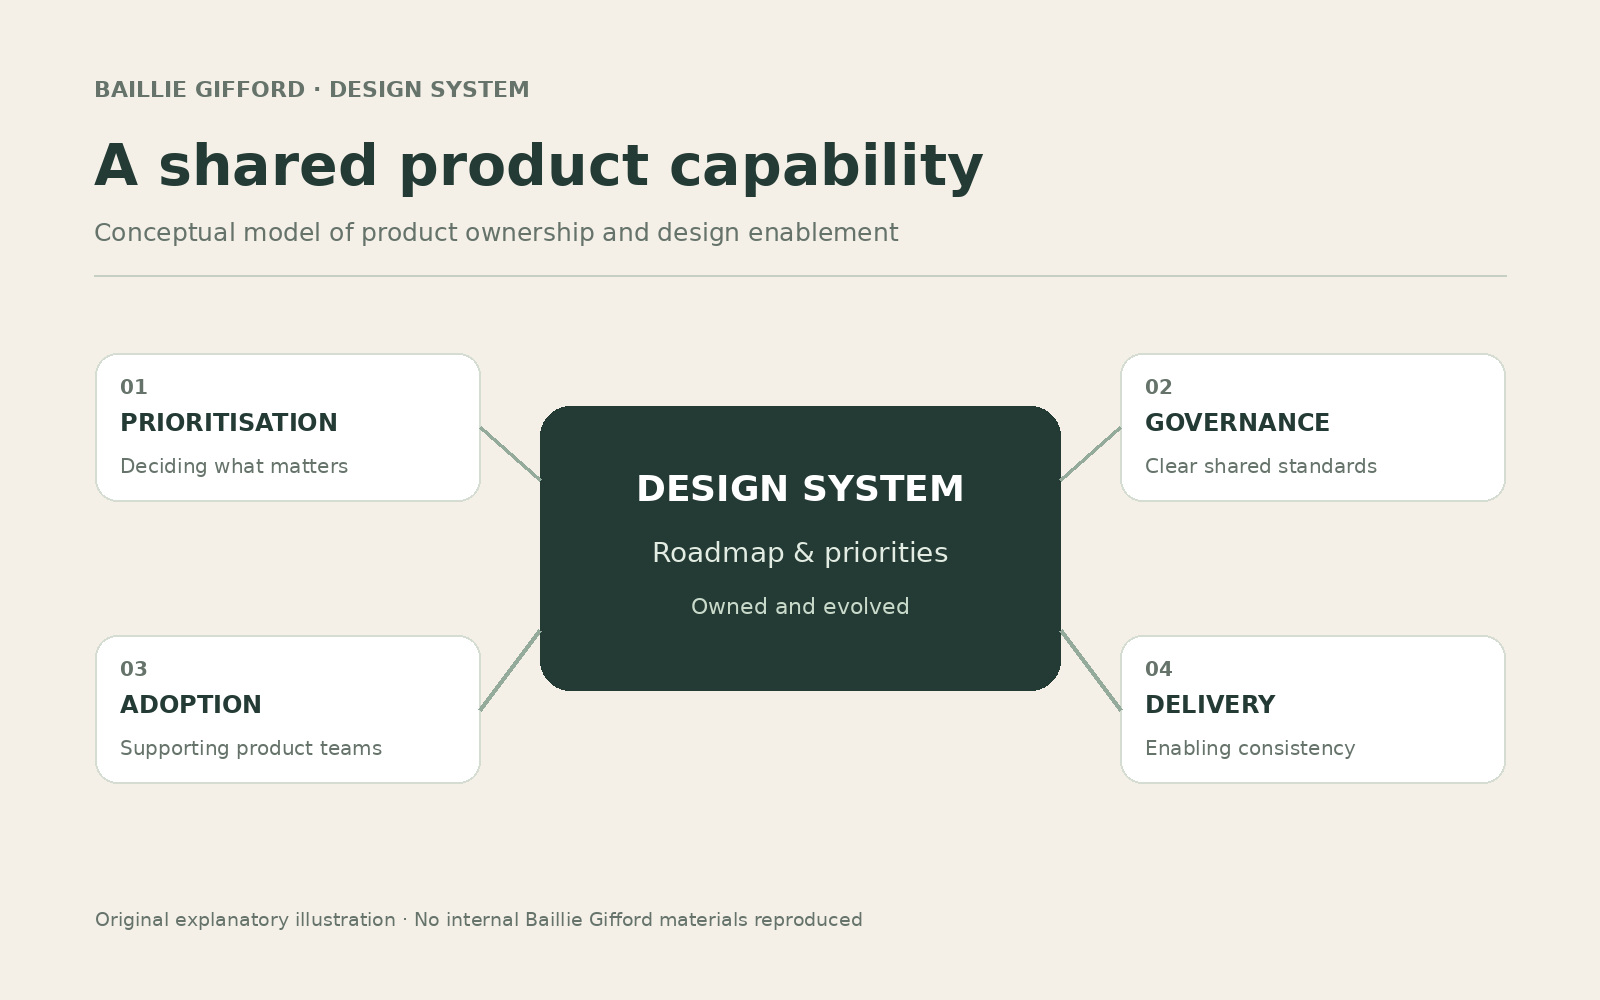Click the text "Enabling consistency"
This screenshot has width=1600, height=1000.
(x=1250, y=748)
